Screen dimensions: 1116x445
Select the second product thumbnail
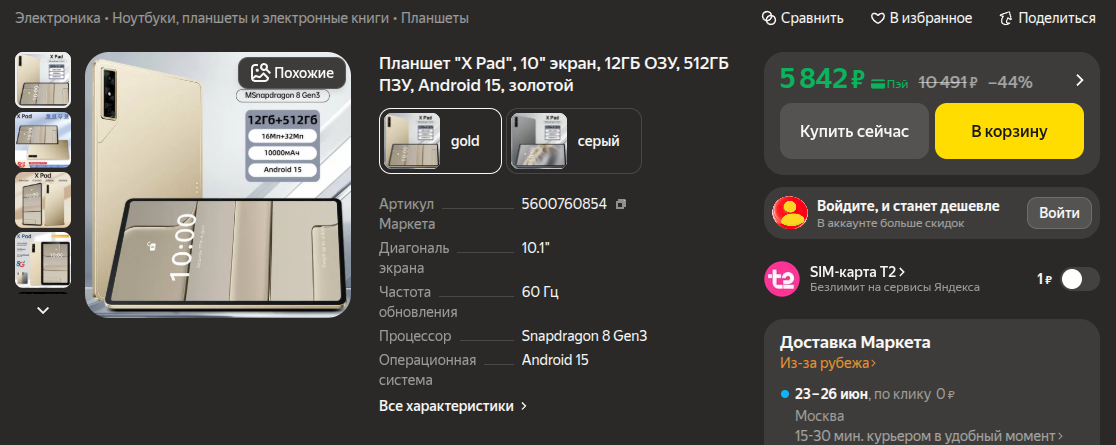click(x=43, y=140)
